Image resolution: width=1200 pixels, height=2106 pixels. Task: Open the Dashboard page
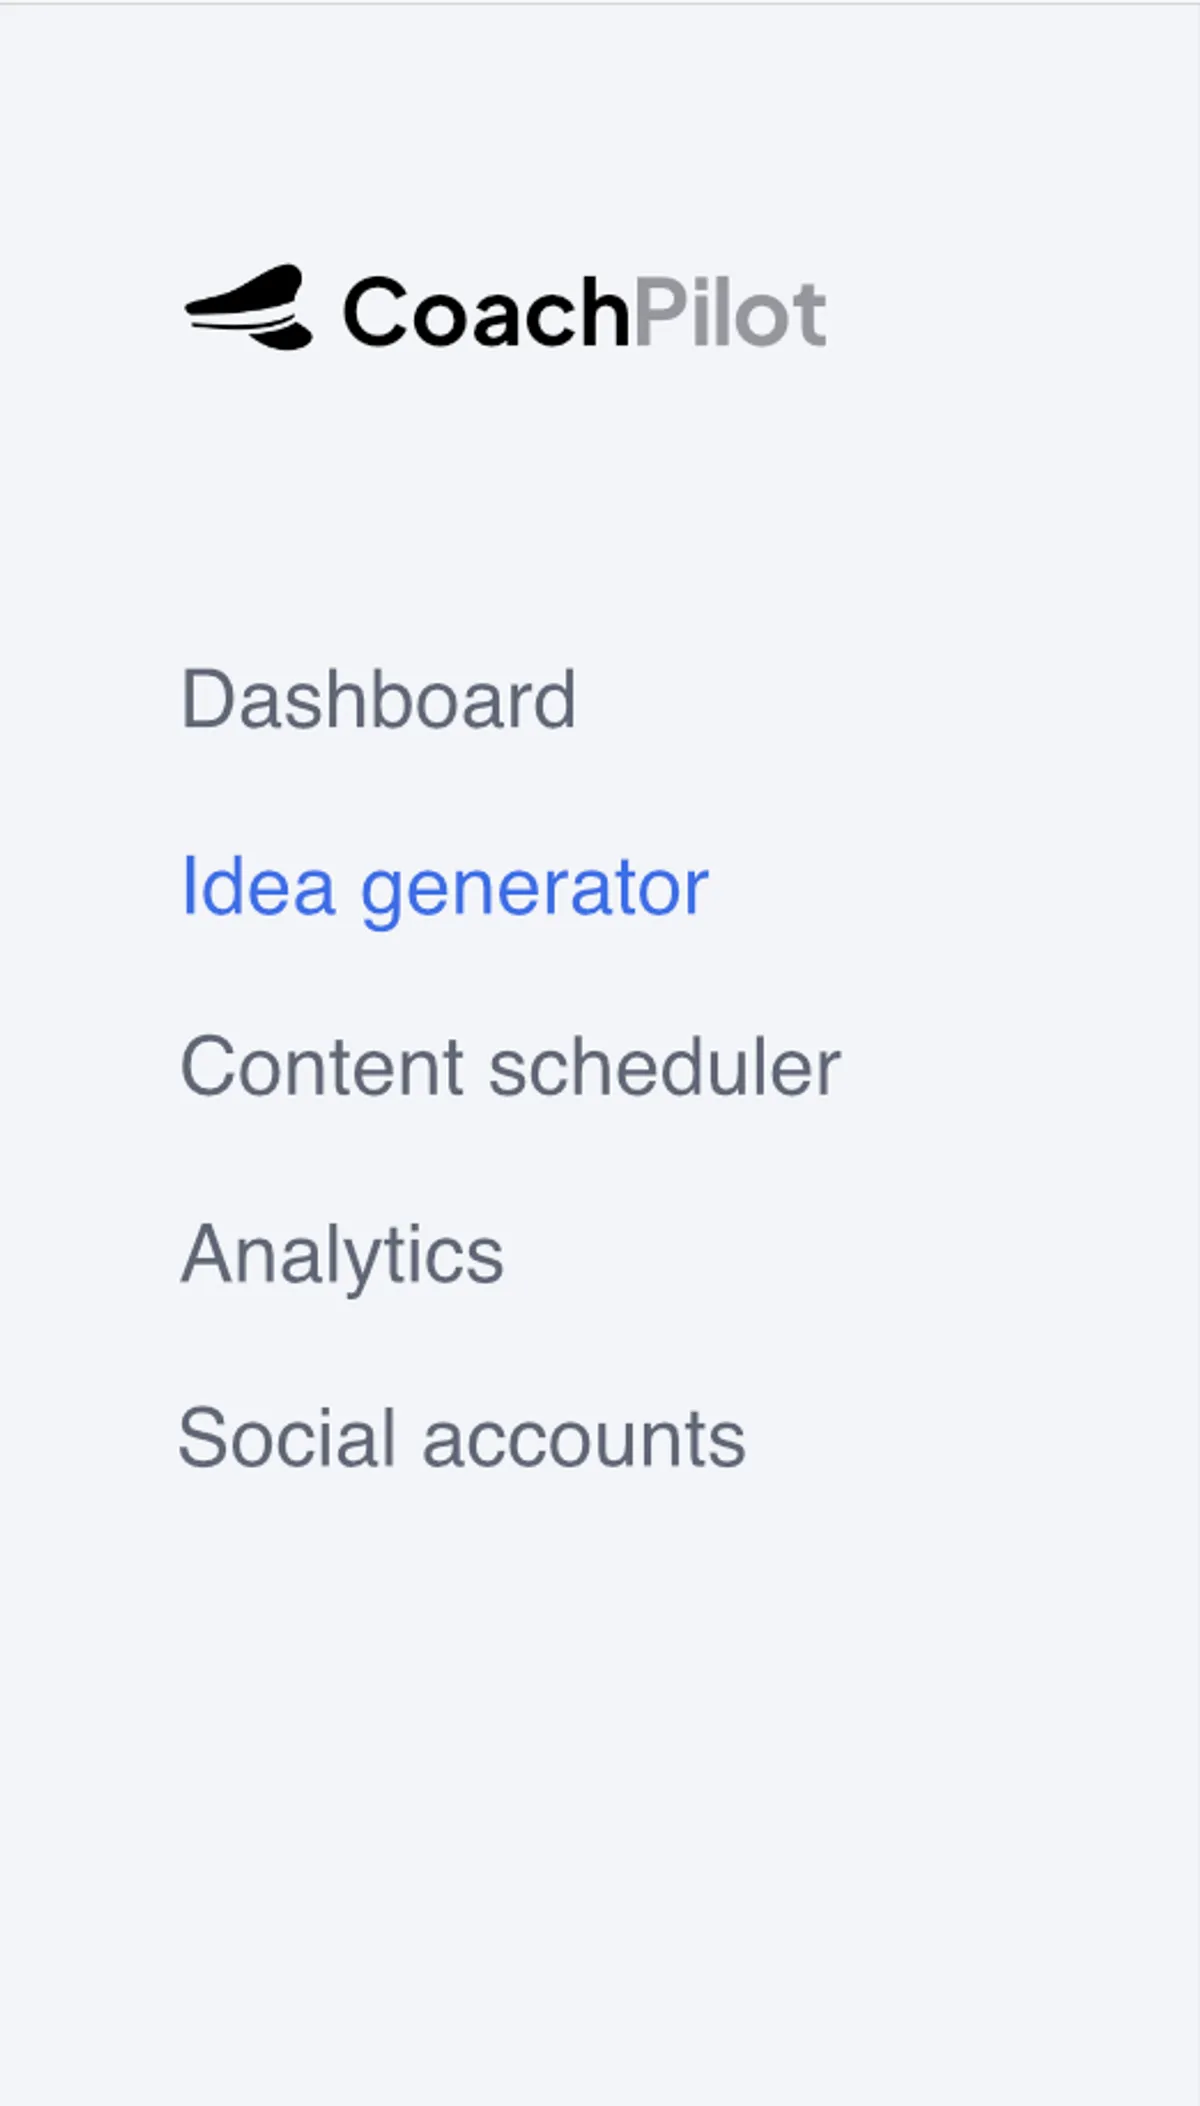coord(378,699)
